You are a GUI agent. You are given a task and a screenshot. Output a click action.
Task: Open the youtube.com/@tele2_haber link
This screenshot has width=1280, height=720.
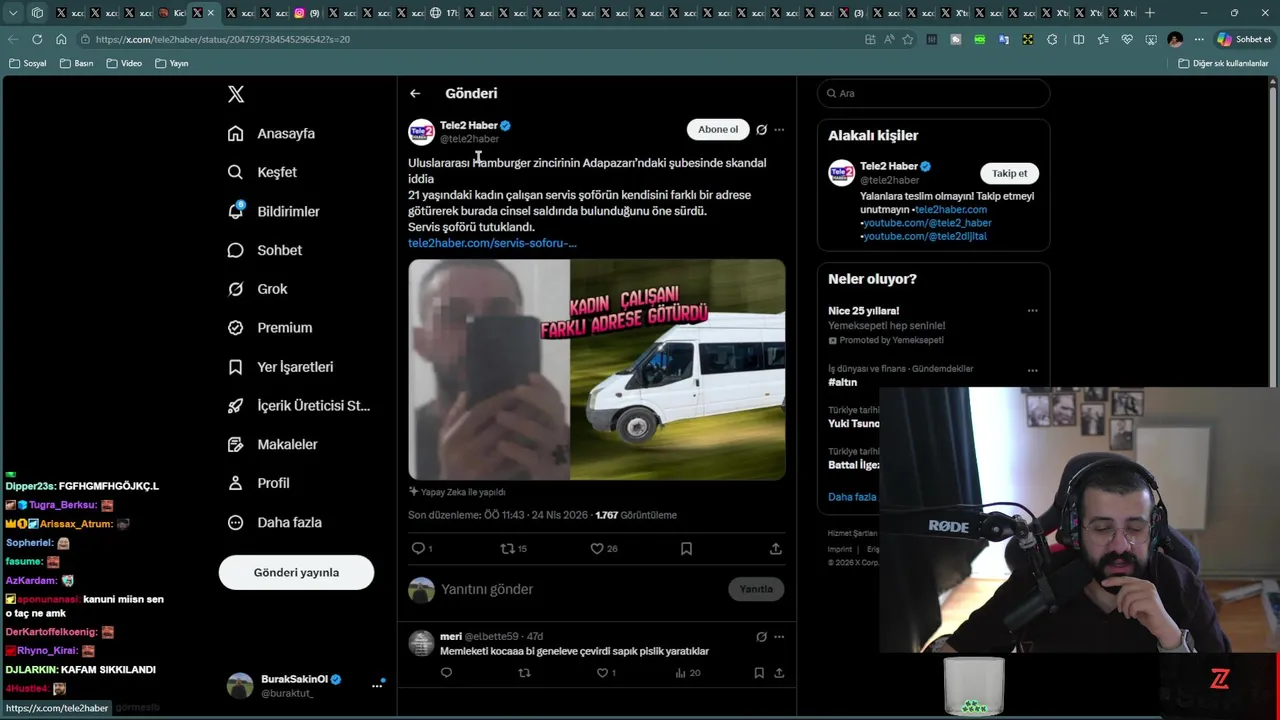(x=927, y=223)
